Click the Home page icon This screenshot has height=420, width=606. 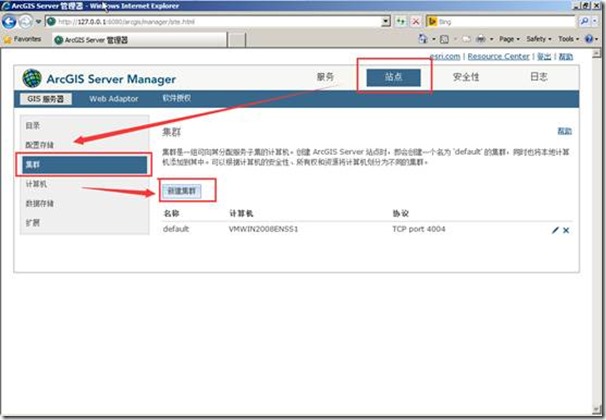point(423,39)
